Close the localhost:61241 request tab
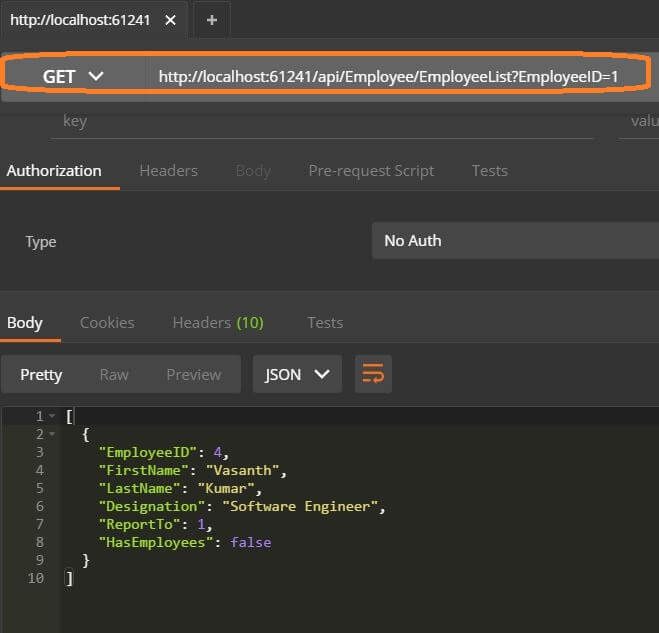This screenshot has width=659, height=633. (168, 20)
